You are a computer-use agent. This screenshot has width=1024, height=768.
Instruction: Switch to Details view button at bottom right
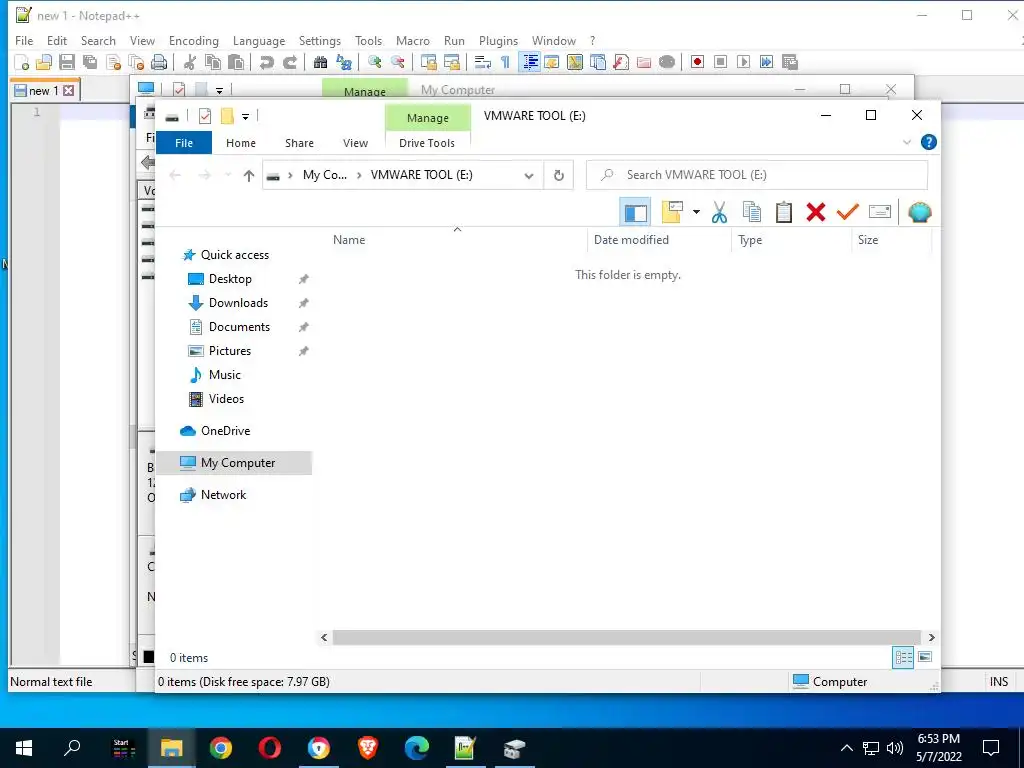(903, 658)
